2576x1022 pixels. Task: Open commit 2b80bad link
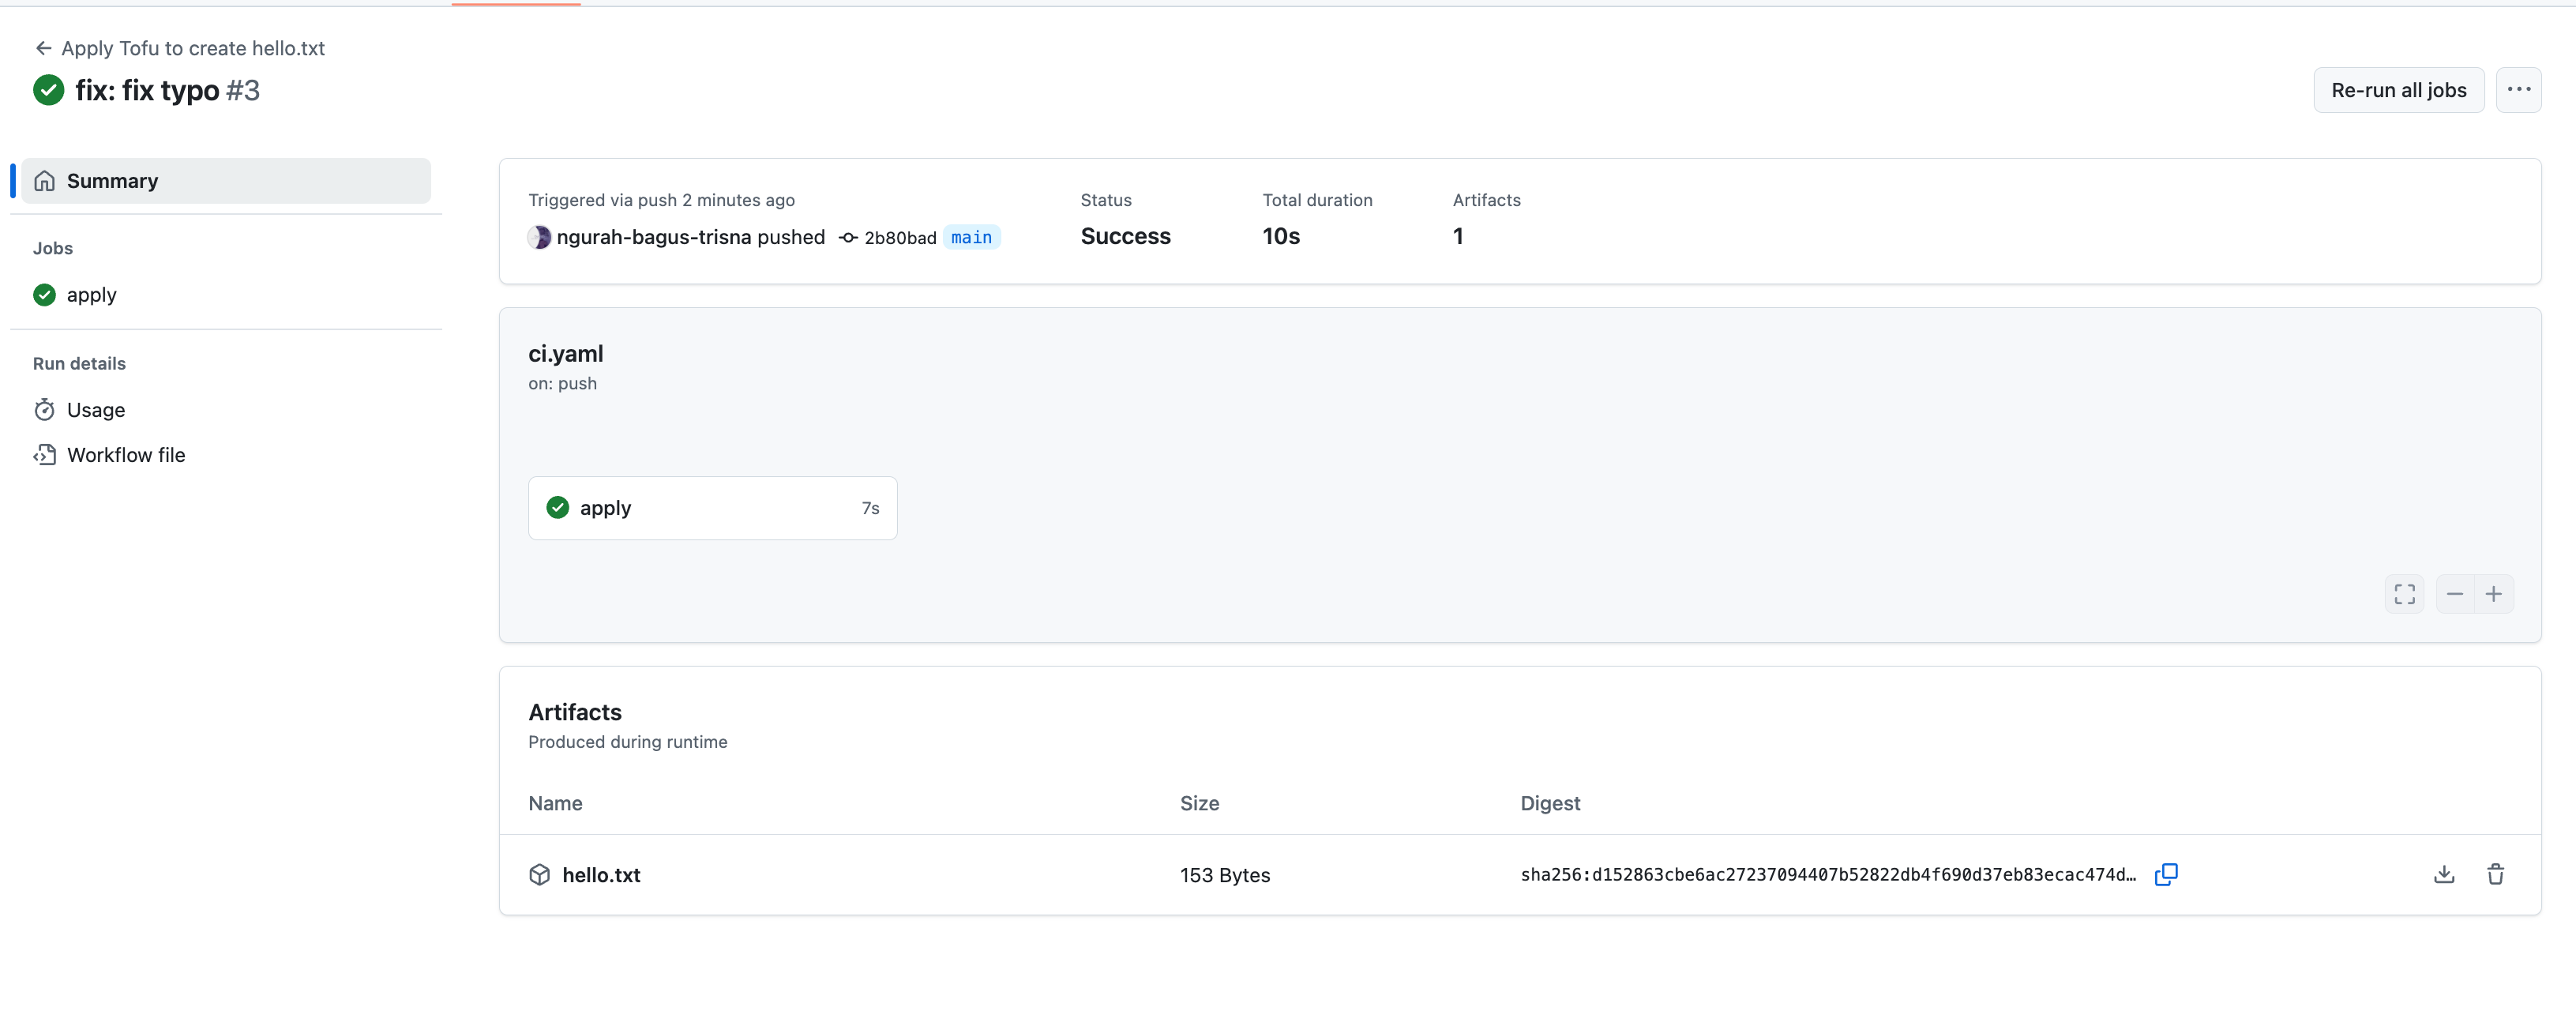click(x=899, y=238)
